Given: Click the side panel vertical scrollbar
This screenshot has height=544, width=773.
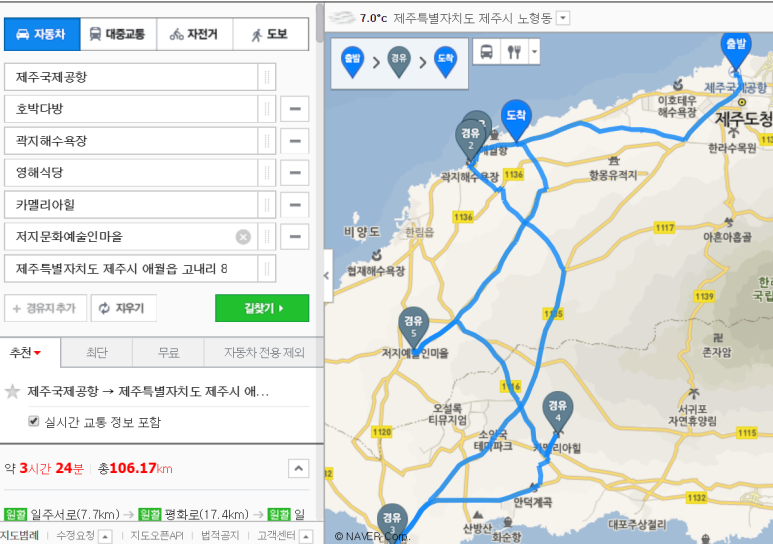Looking at the screenshot, I should point(320,23).
